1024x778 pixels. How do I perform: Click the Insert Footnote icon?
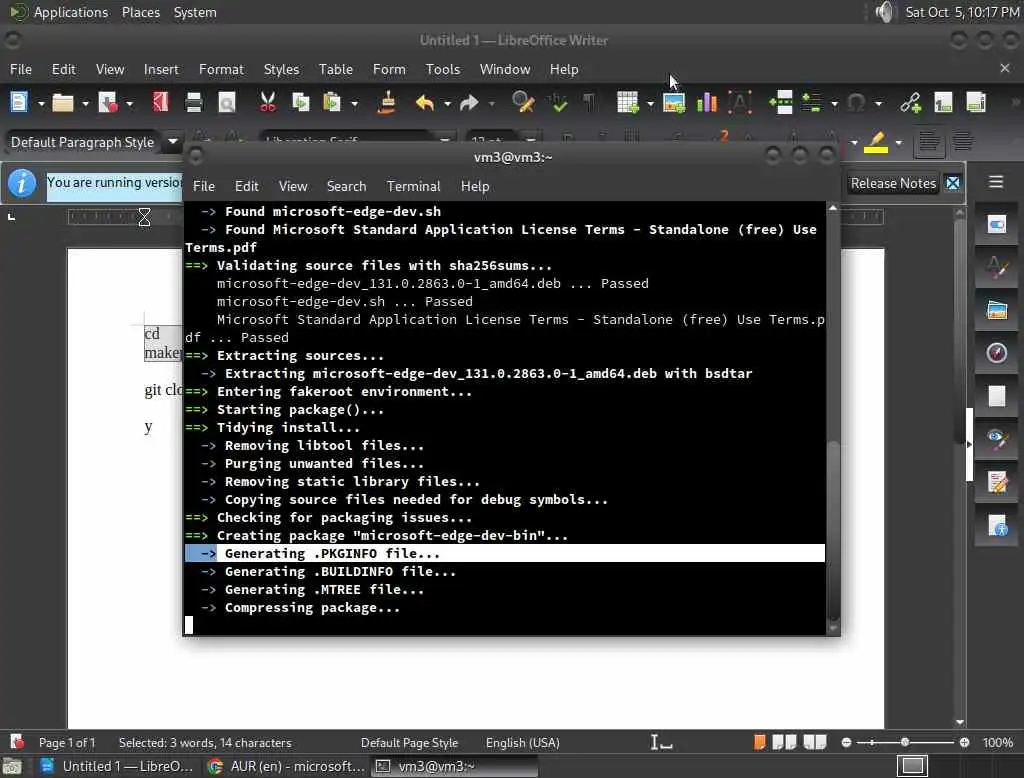(943, 103)
